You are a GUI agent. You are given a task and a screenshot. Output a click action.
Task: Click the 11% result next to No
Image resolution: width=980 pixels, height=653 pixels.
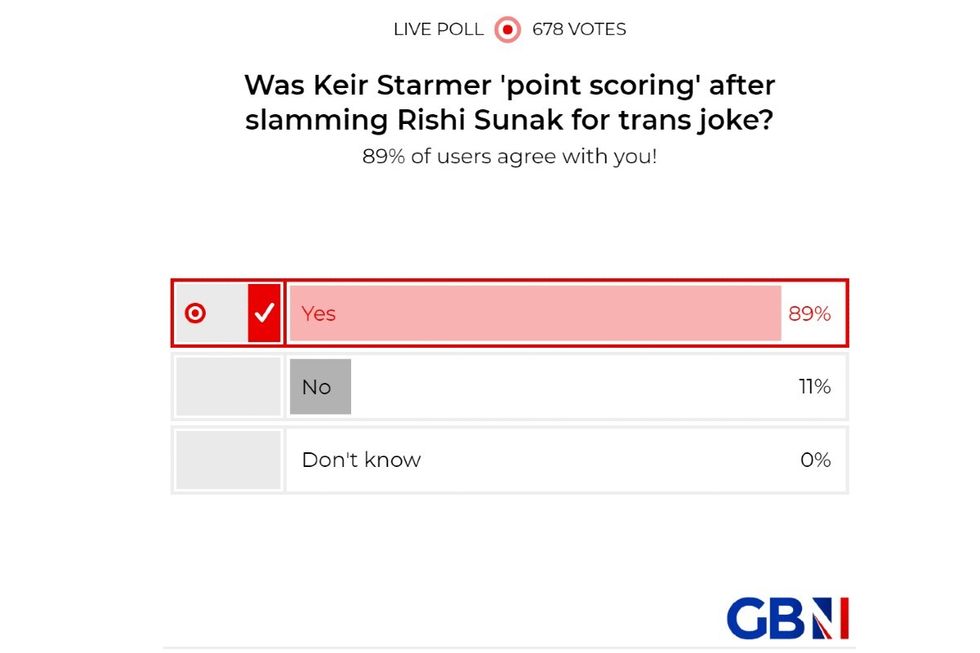pyautogui.click(x=814, y=386)
